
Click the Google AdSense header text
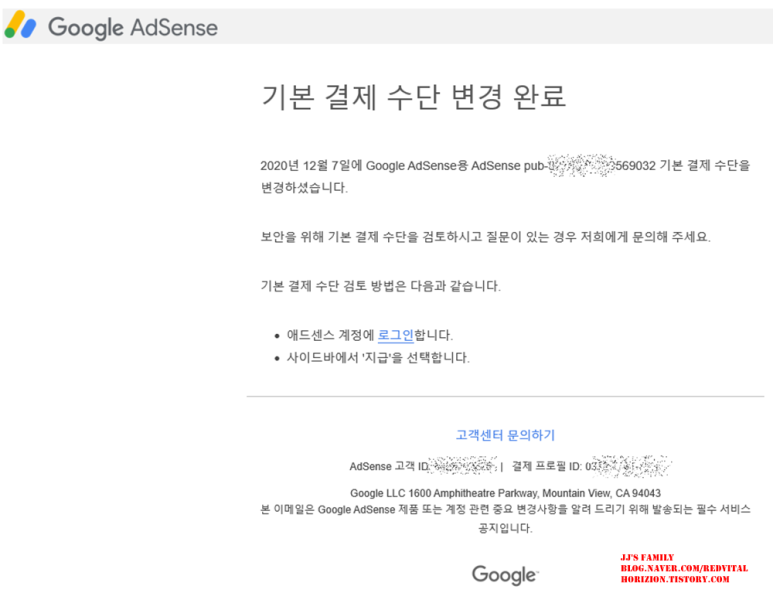pos(133,27)
